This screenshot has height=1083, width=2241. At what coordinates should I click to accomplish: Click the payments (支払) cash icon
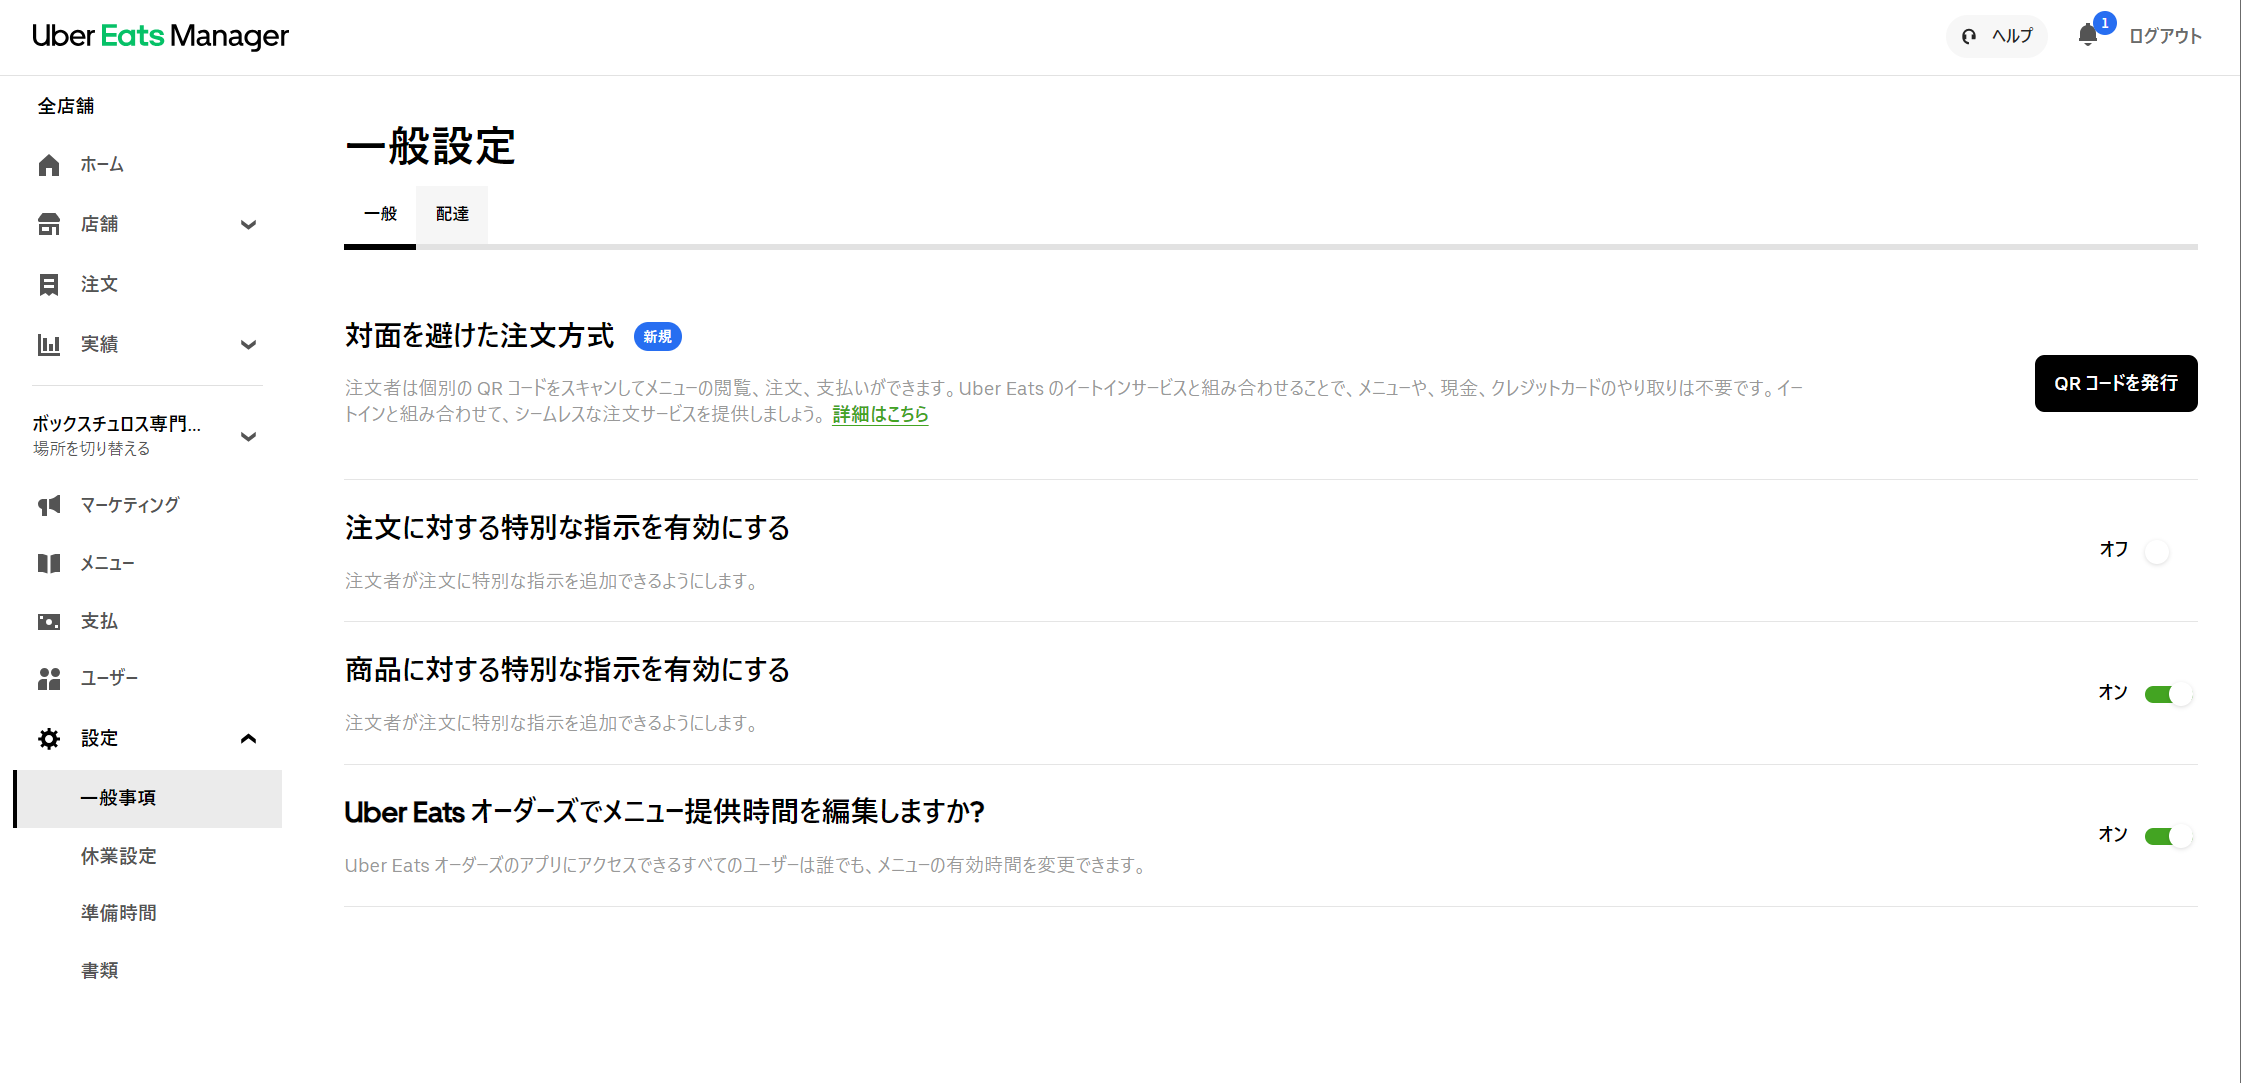pos(49,622)
